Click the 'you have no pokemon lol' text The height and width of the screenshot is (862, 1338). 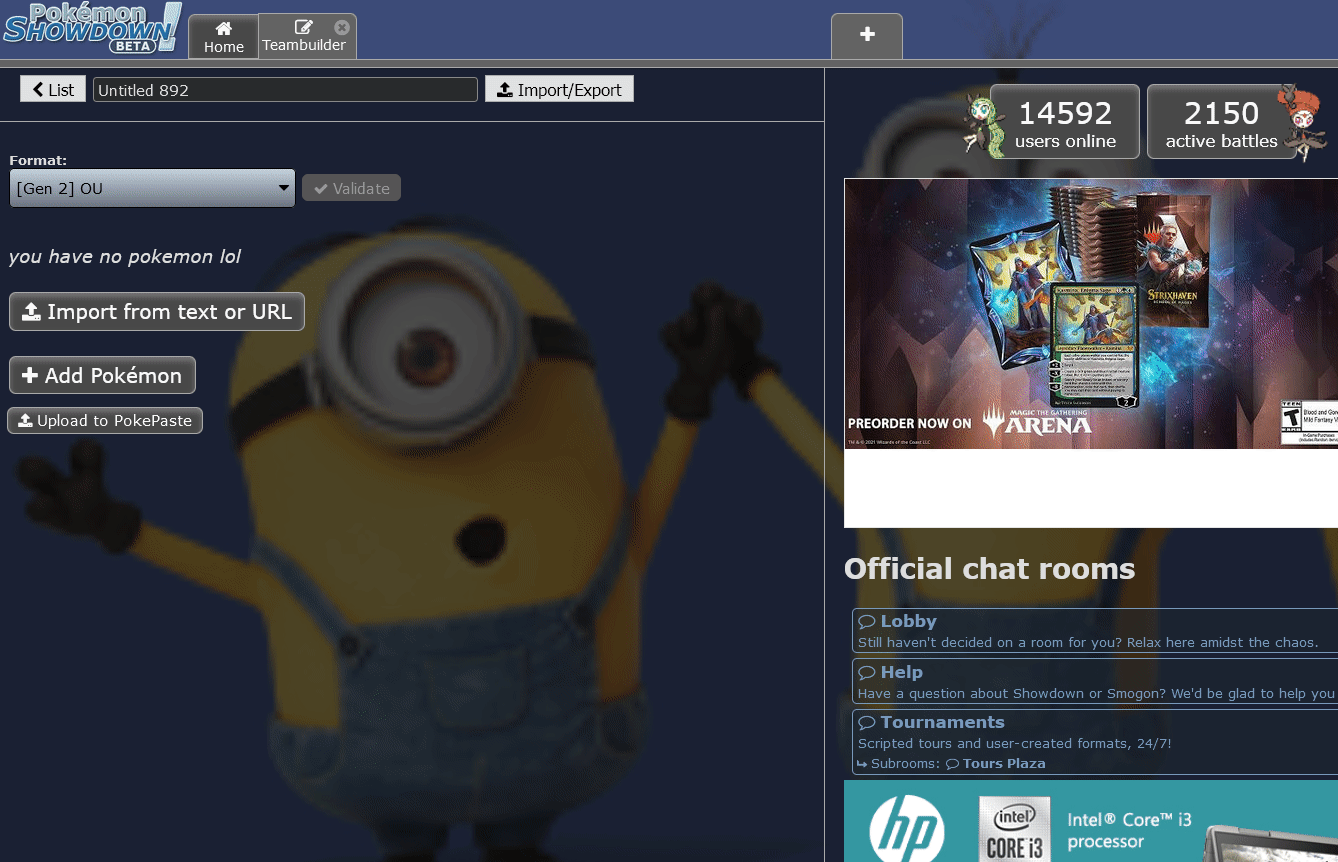click(x=125, y=257)
